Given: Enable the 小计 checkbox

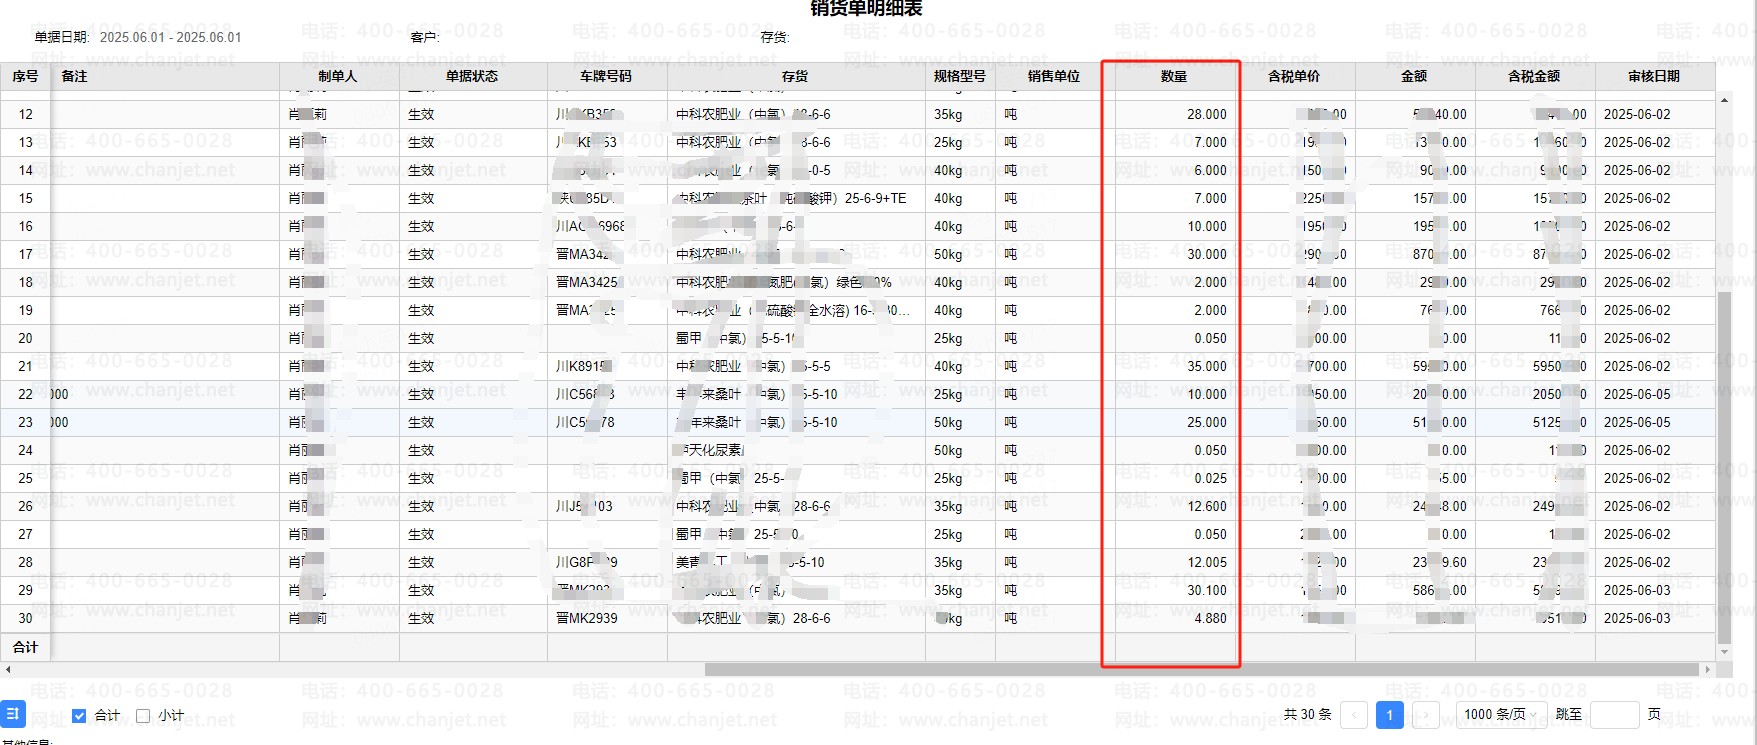Looking at the screenshot, I should 143,716.
